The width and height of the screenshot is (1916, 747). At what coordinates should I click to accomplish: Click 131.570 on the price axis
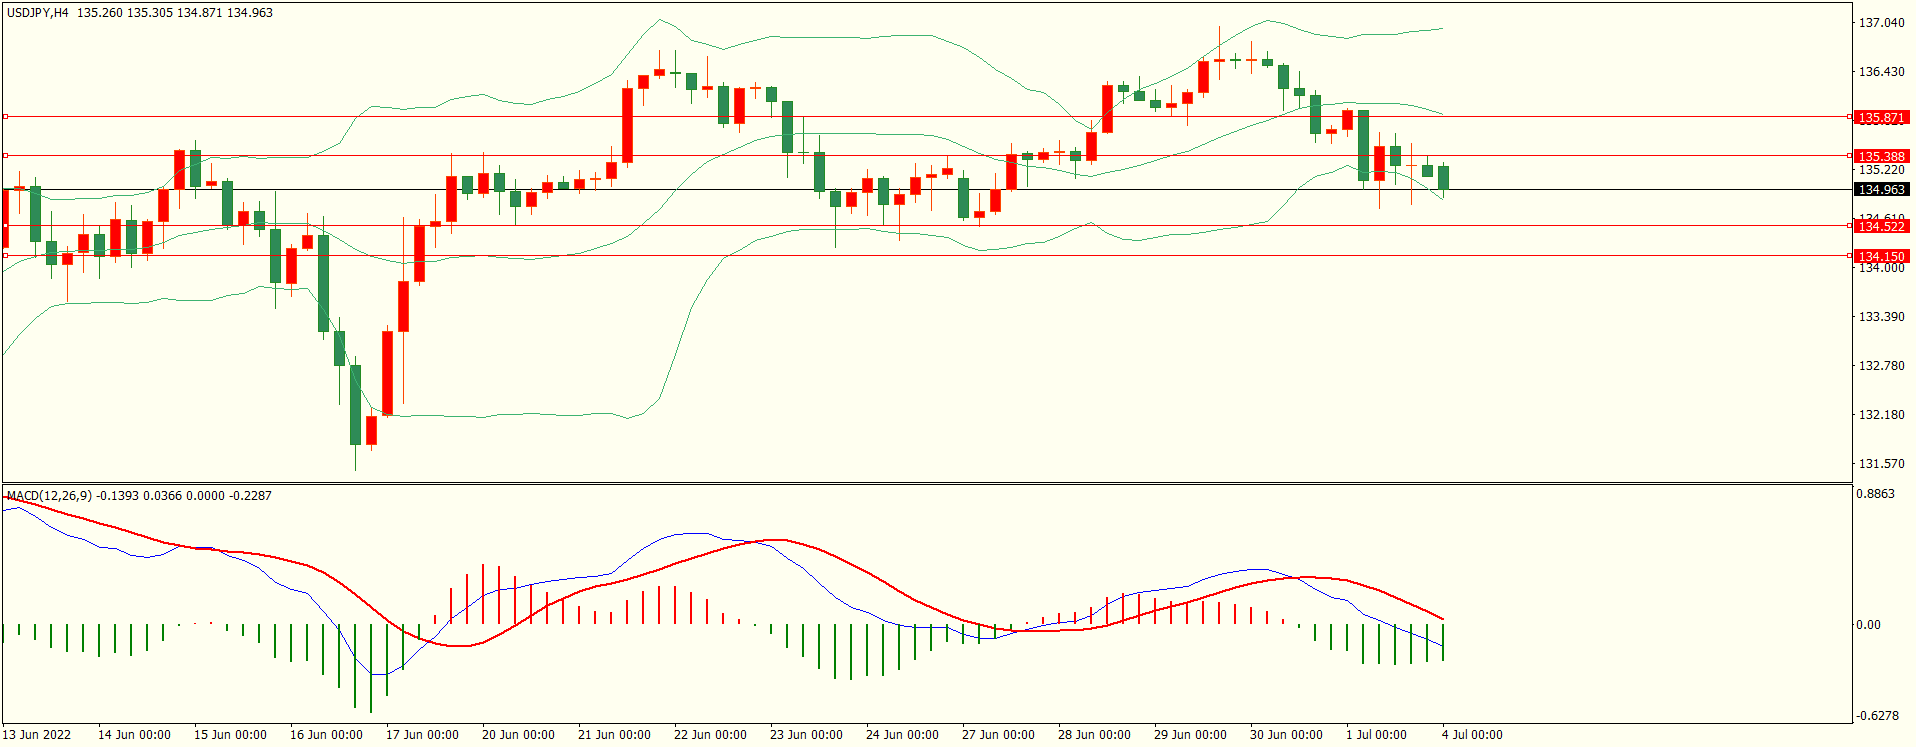click(x=1881, y=464)
